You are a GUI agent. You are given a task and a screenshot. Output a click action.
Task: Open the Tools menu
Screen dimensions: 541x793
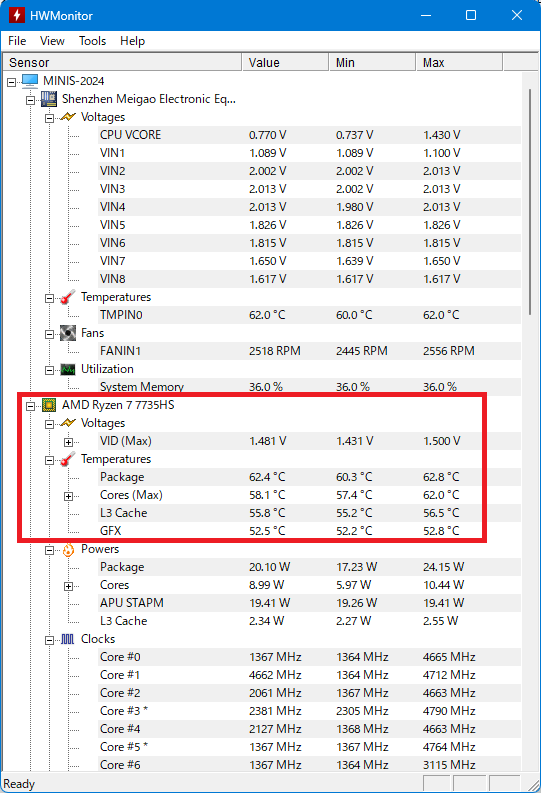(93, 41)
